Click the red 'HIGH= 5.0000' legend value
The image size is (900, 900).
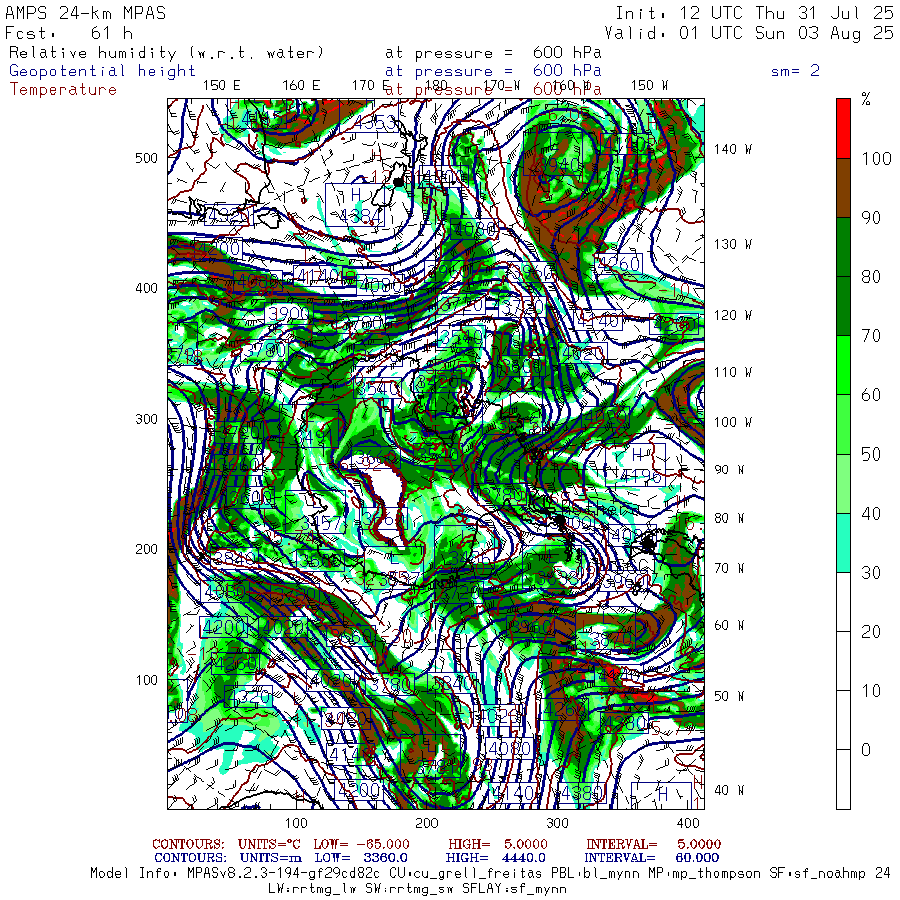498,845
